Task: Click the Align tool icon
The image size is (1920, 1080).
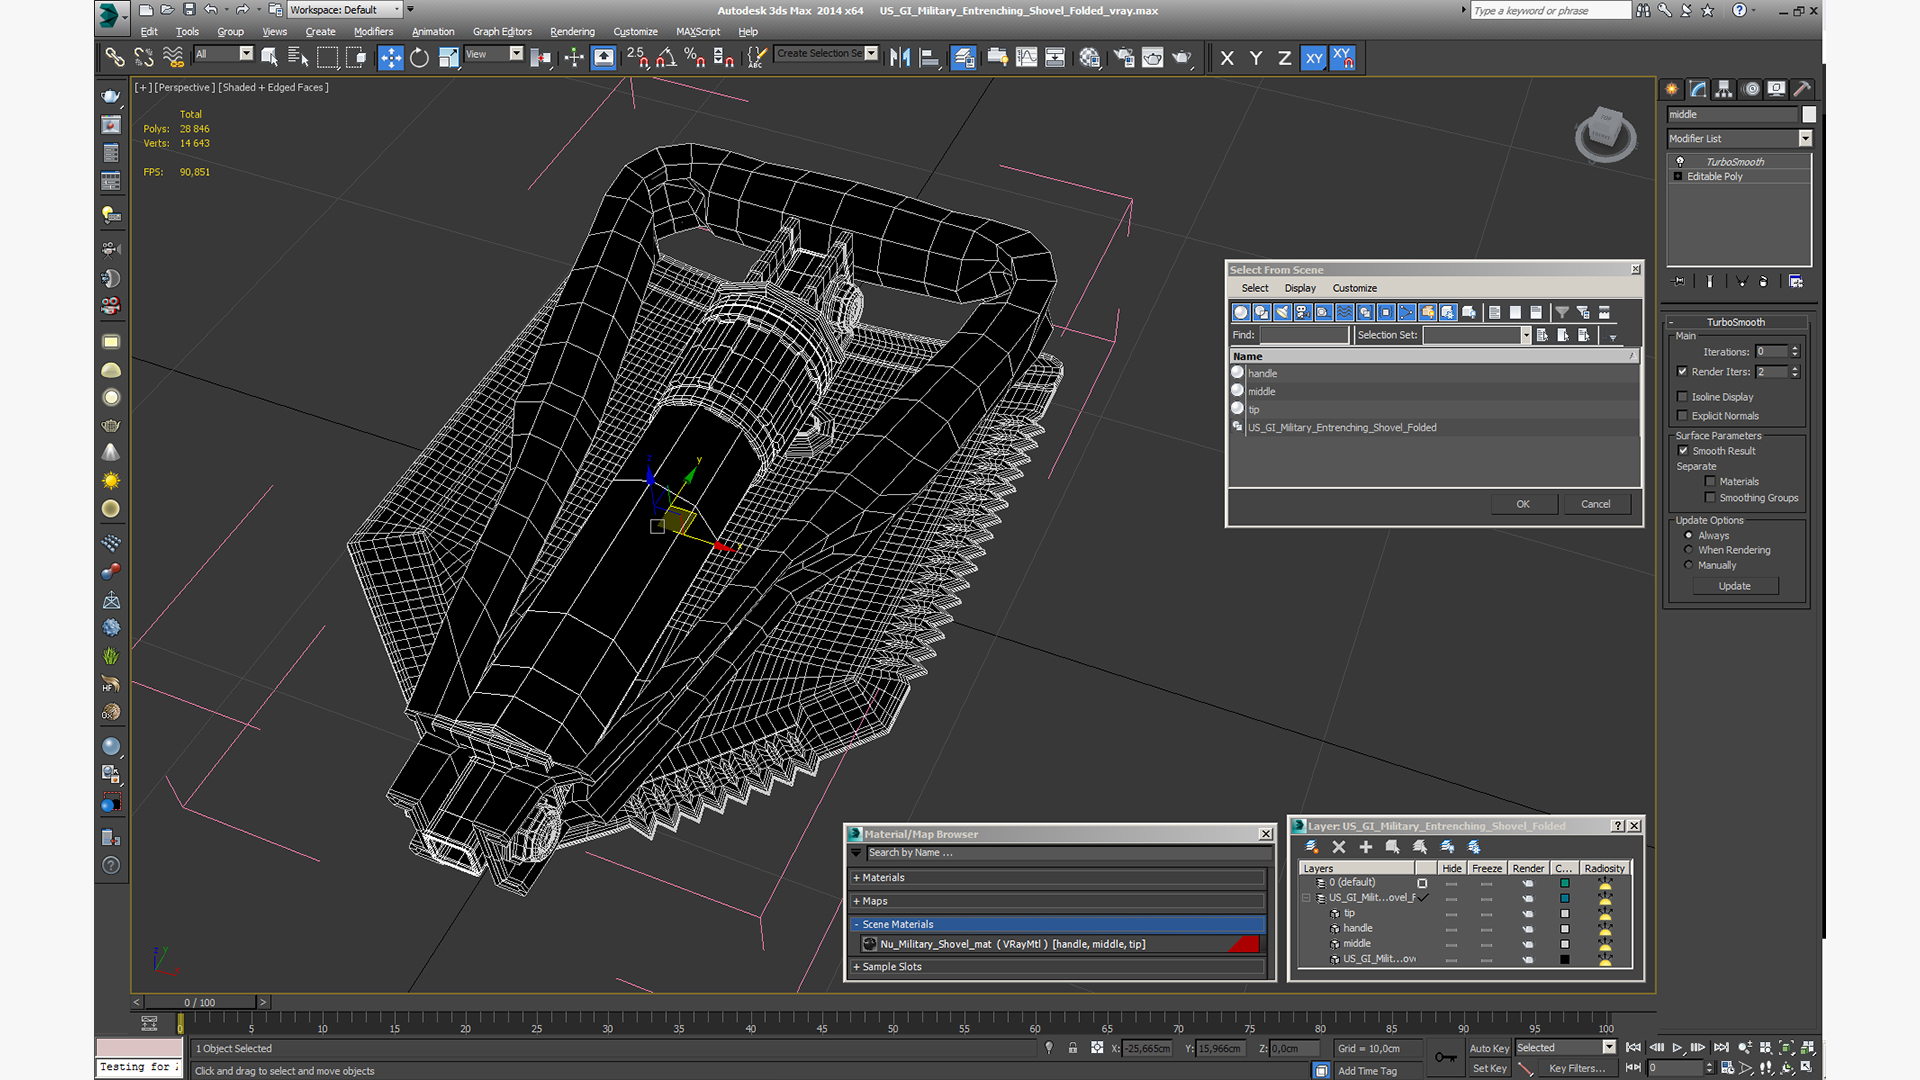Action: (x=929, y=57)
